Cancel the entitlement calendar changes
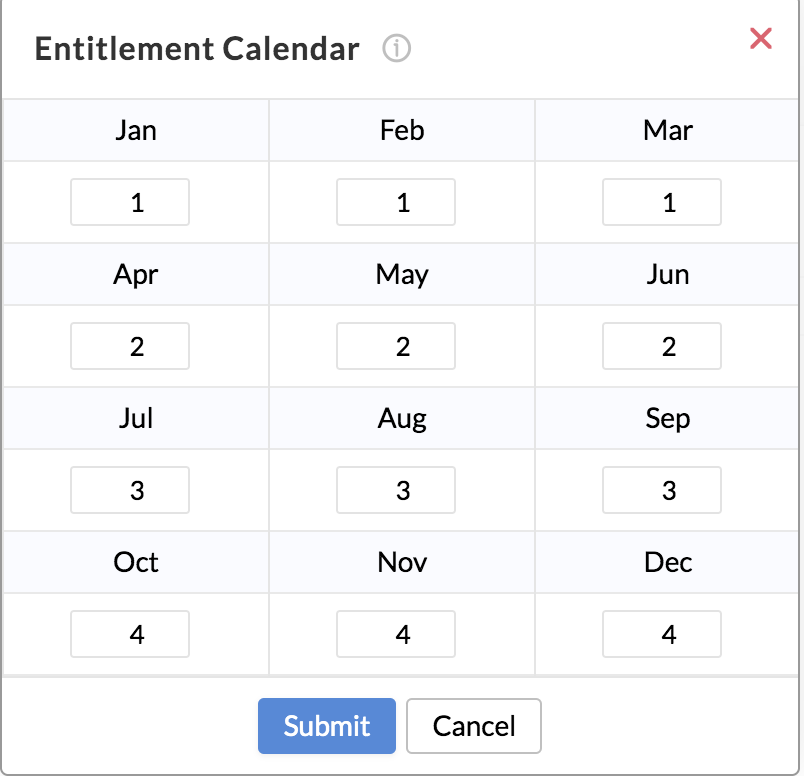The width and height of the screenshot is (804, 776). tap(474, 726)
